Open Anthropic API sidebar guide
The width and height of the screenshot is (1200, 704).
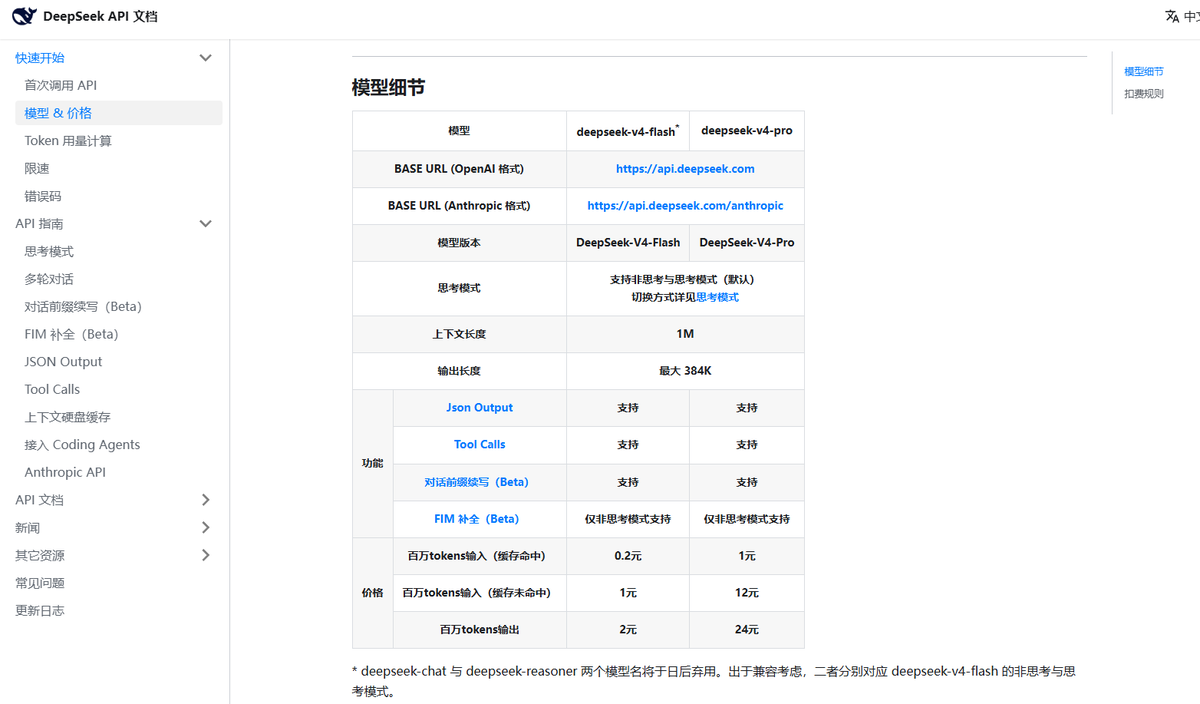[x=65, y=472]
